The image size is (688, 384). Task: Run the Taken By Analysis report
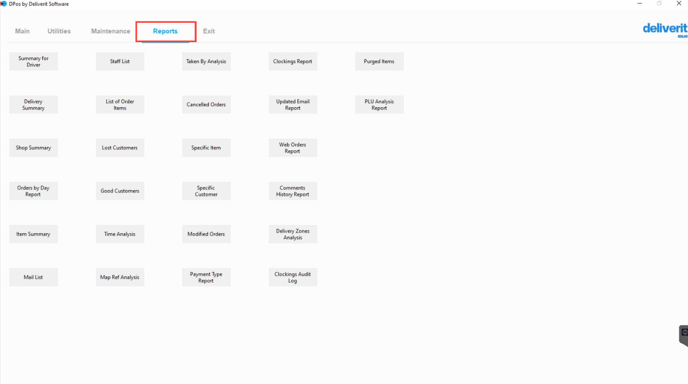click(206, 61)
